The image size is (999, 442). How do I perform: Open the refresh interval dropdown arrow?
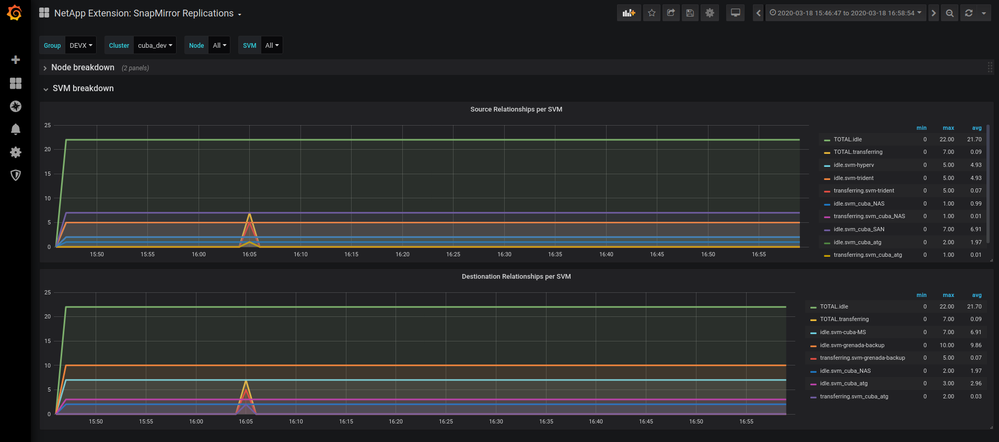[984, 13]
